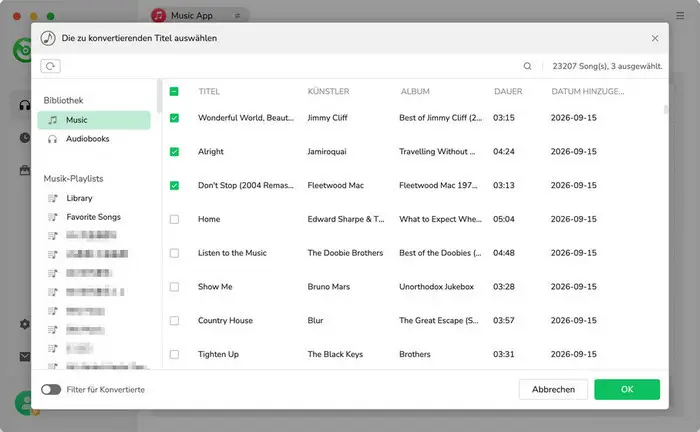The width and height of the screenshot is (700, 432).
Task: Click the headphones icon beside Audiobooks
Action: [x=53, y=139]
